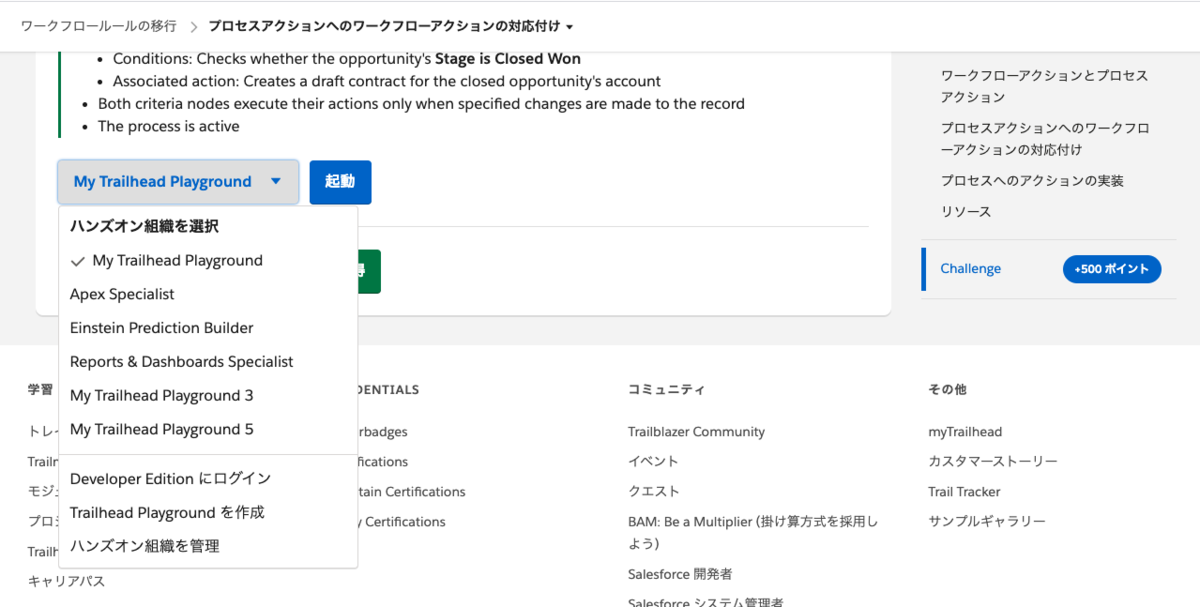Click the 'Stage is Closed Won' conditions line
This screenshot has height=607, width=1200.
[347, 59]
